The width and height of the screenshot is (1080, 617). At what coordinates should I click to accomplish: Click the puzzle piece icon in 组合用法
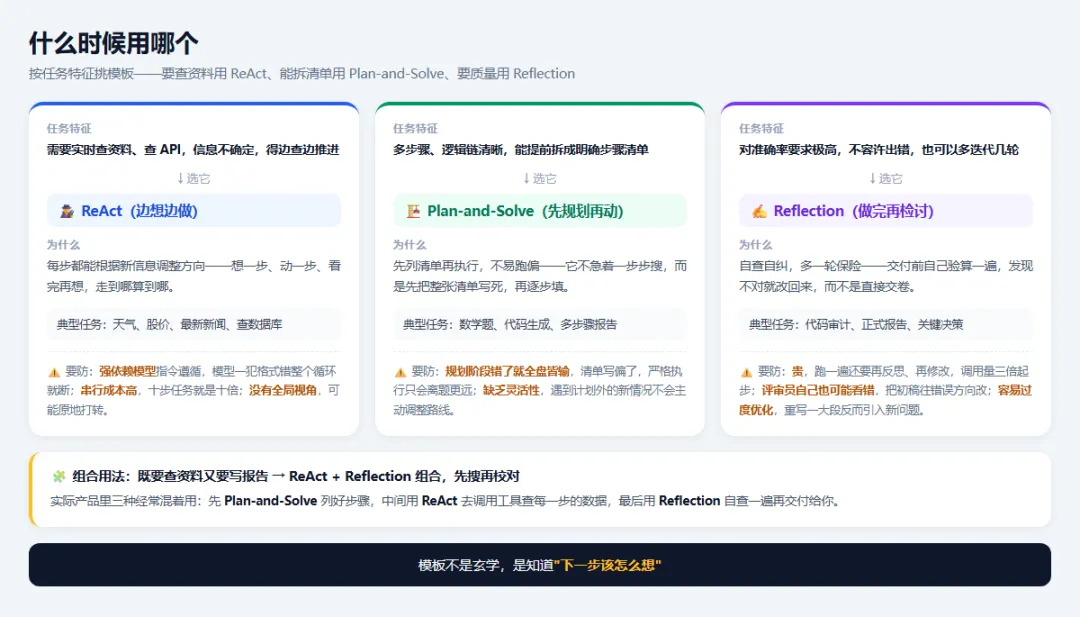(59, 476)
